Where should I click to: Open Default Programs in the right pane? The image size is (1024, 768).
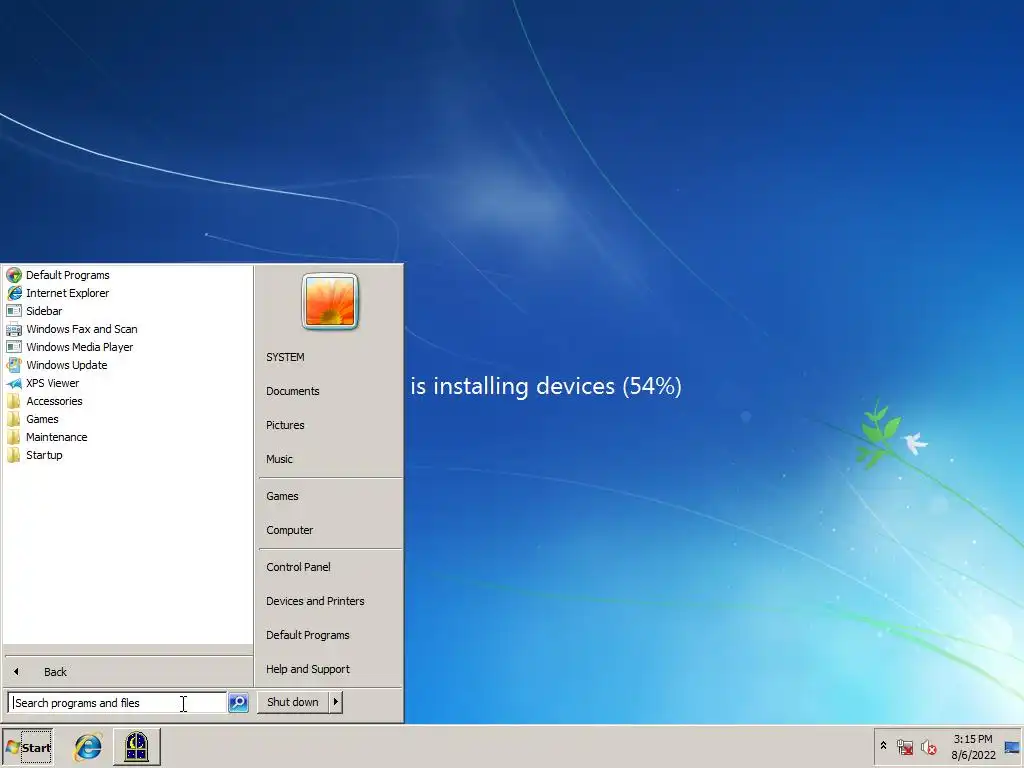click(x=308, y=635)
